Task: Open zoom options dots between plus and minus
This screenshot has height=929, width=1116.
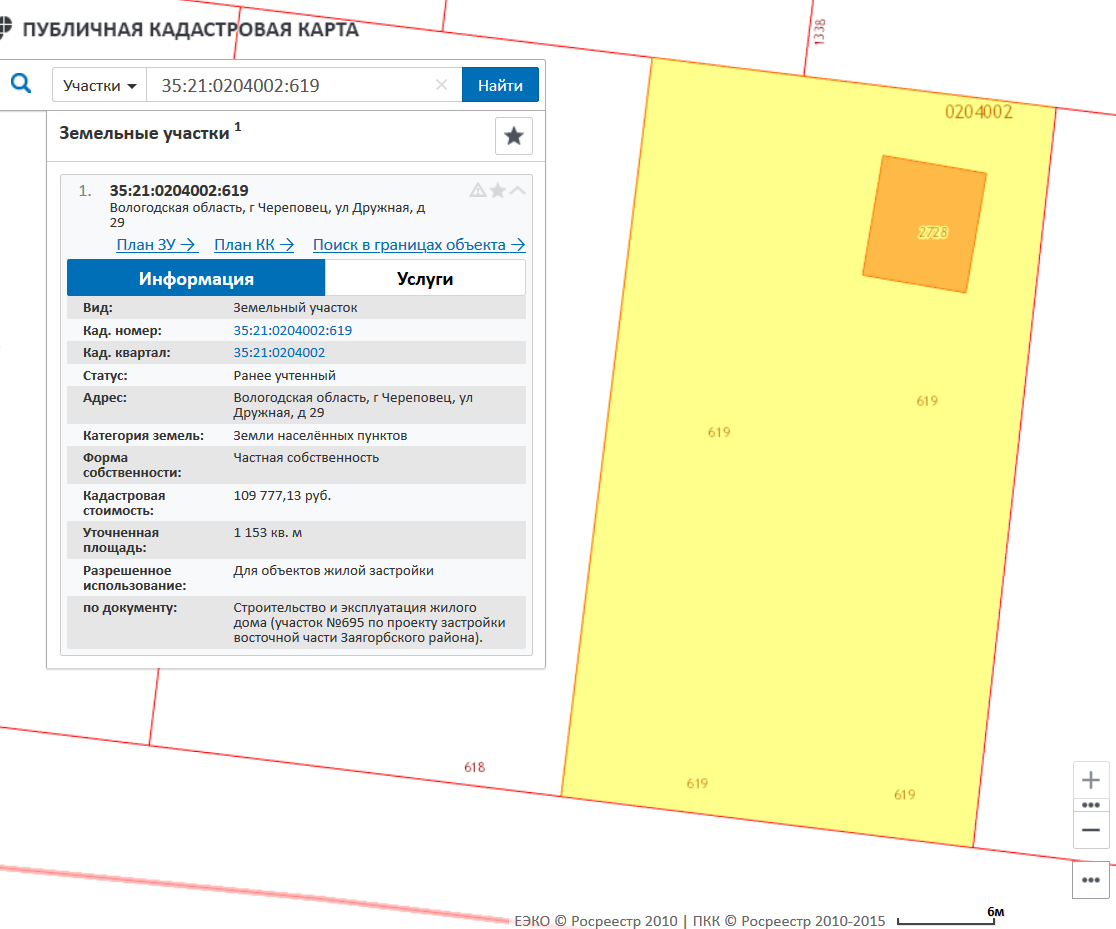Action: click(x=1091, y=805)
